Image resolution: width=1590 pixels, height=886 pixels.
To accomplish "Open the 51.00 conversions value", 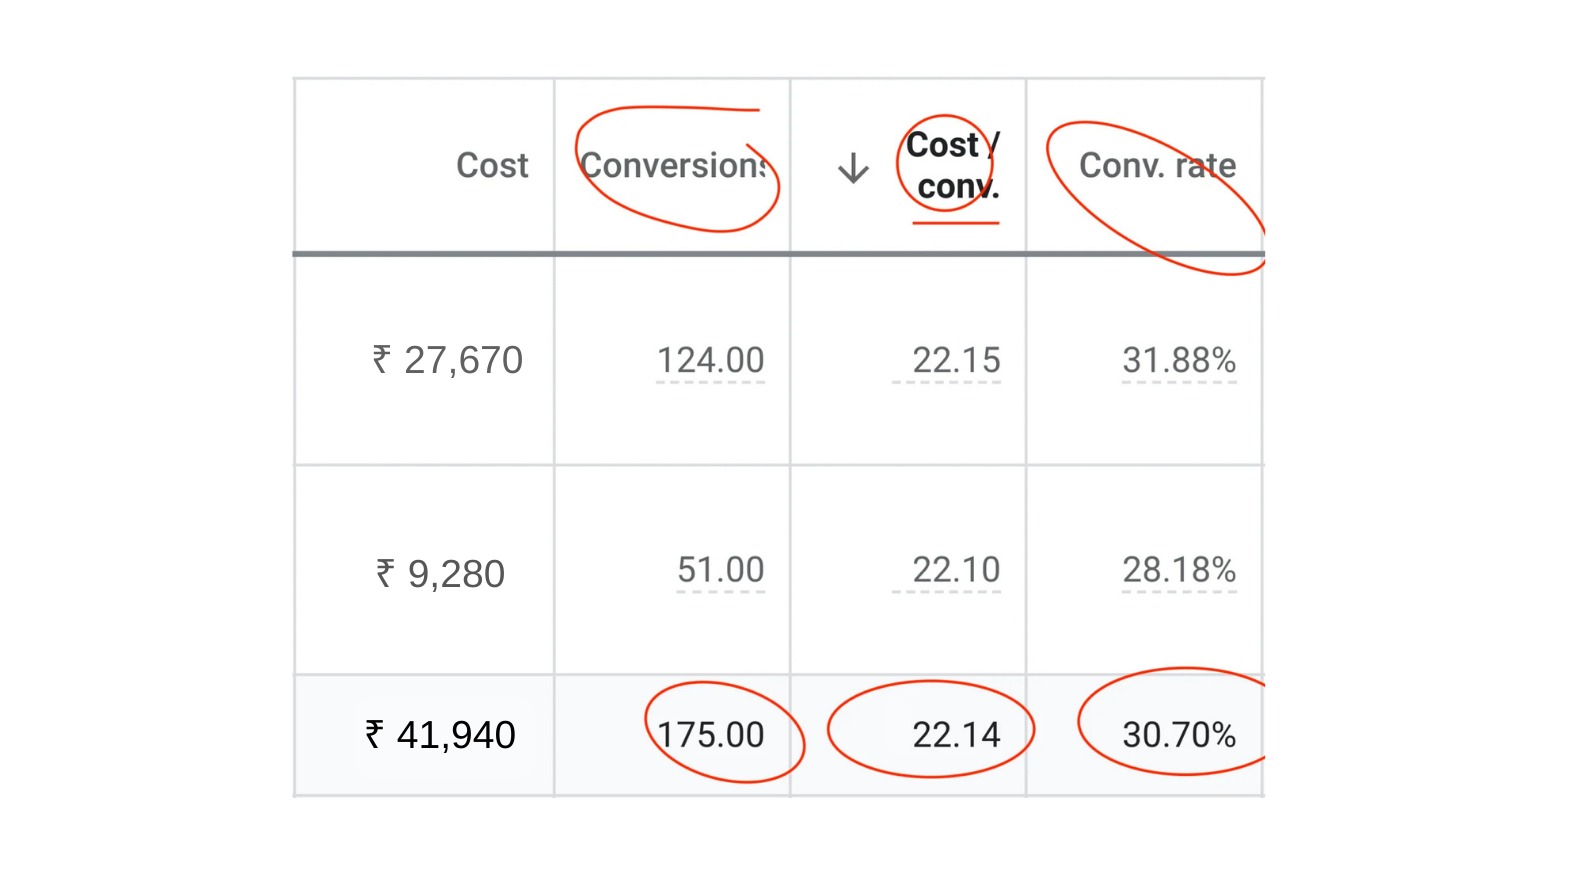I will coord(720,570).
